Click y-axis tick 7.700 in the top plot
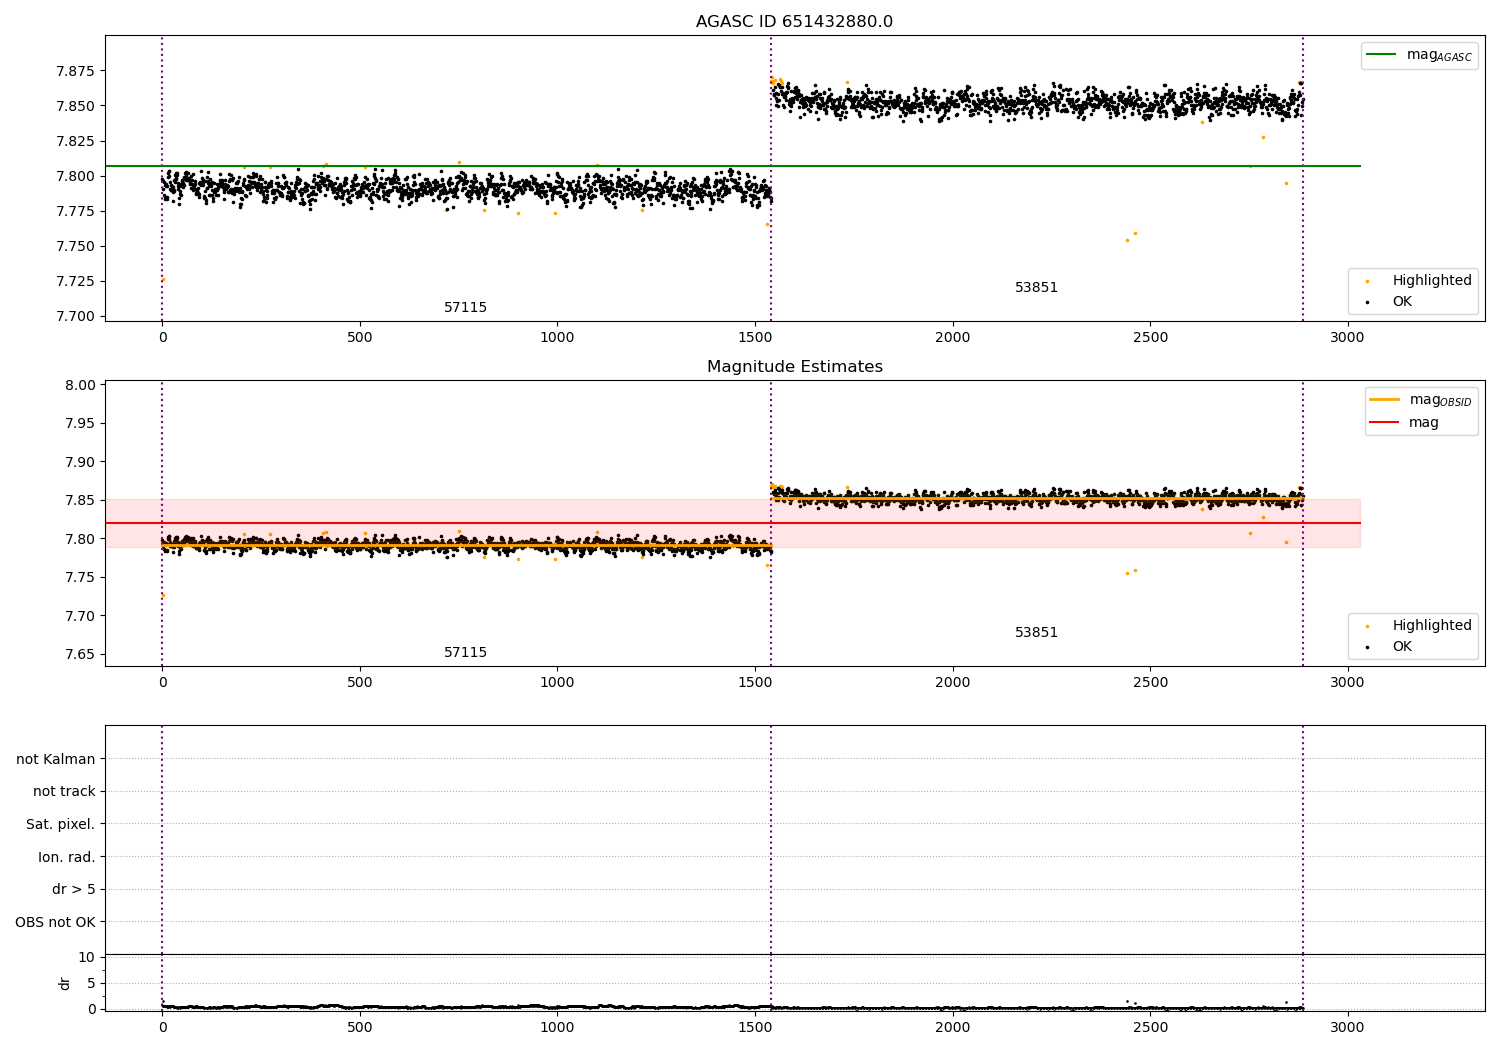Viewport: 1500px width, 1050px height. (75, 316)
